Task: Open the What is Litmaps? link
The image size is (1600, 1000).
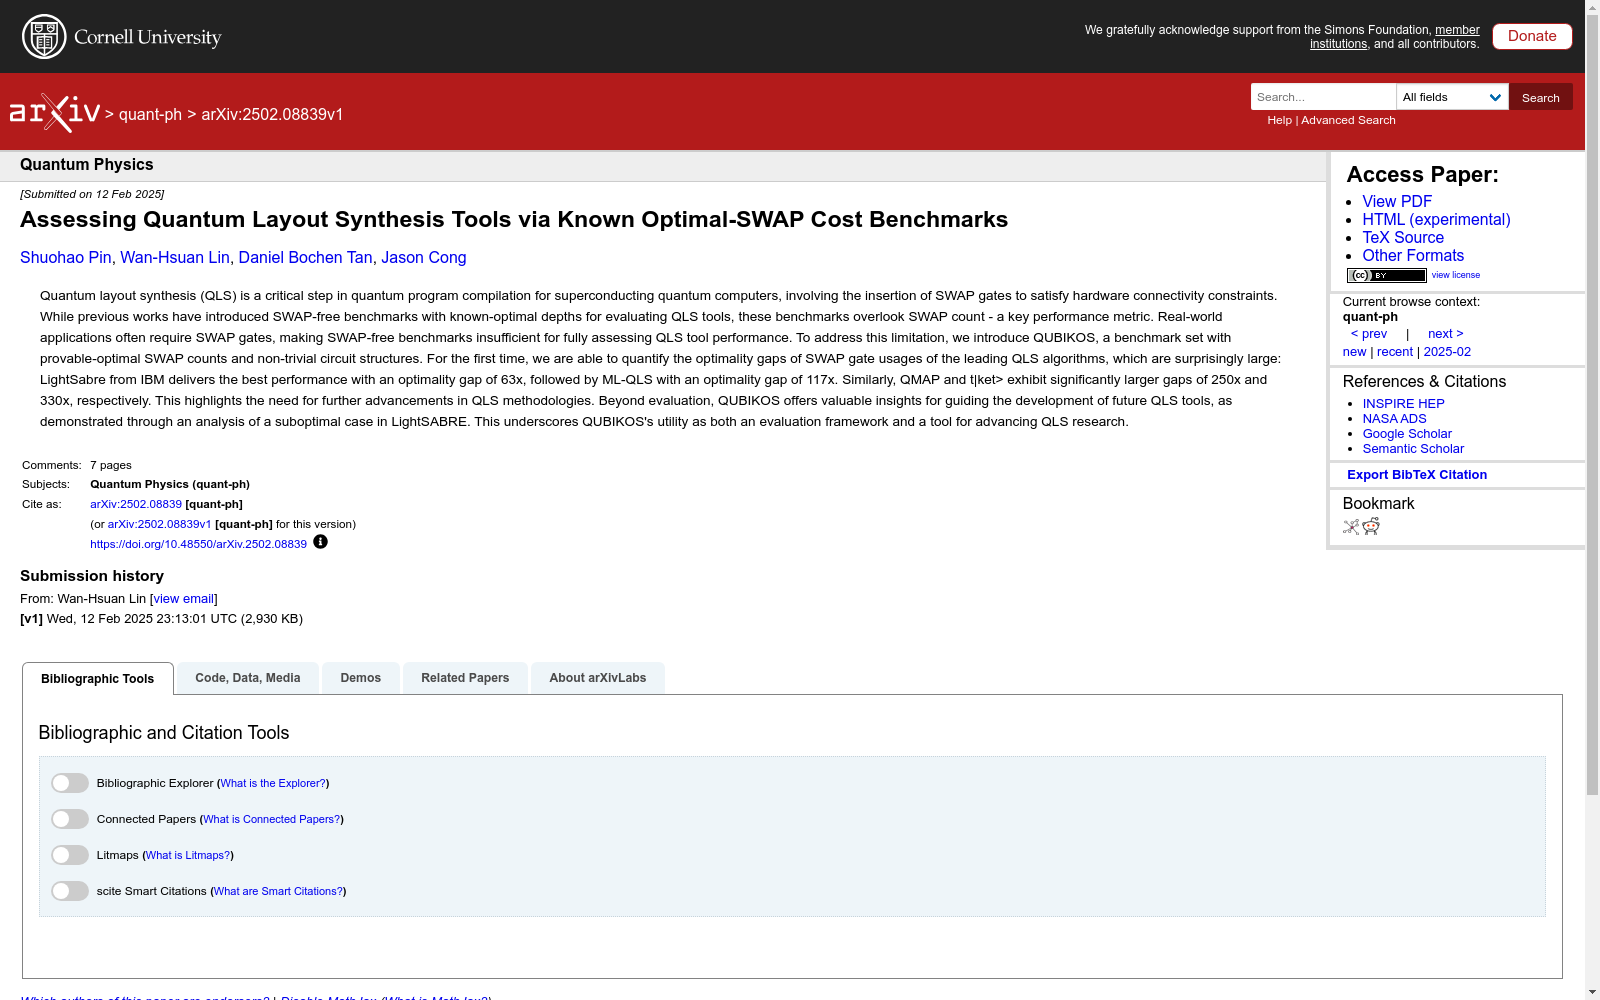Action: (188, 855)
